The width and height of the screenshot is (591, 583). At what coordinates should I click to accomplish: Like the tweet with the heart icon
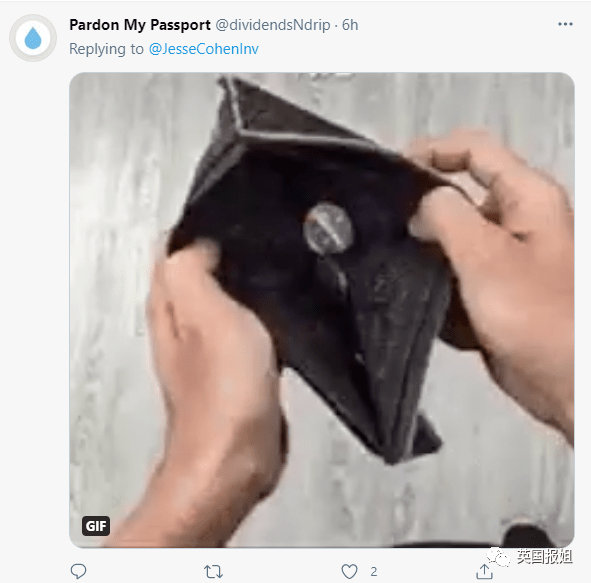click(349, 571)
